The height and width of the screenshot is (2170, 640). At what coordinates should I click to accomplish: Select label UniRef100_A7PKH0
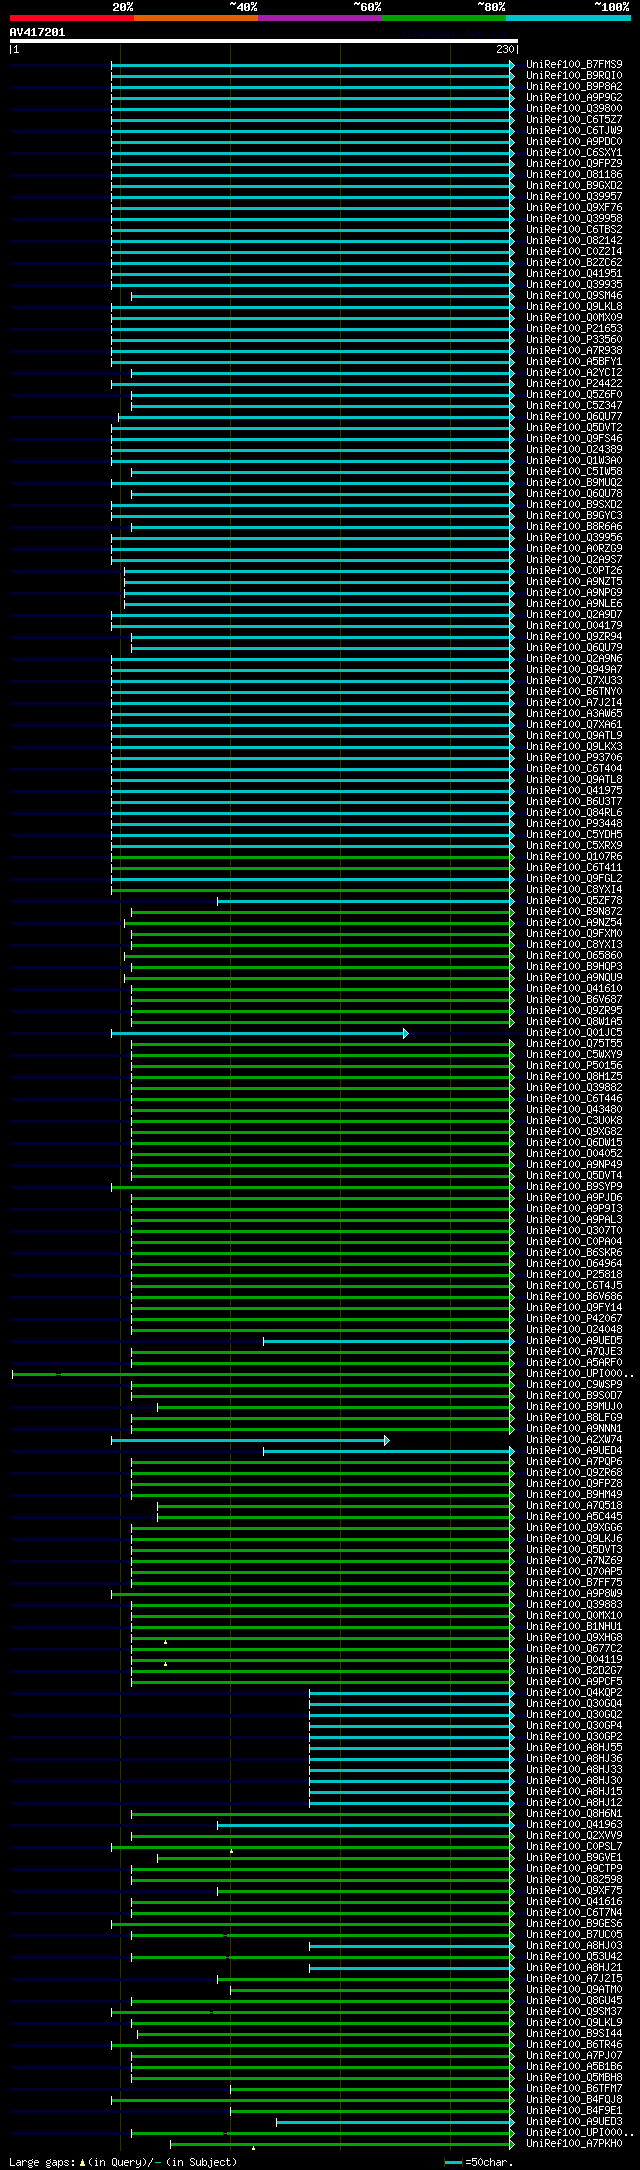574,2144
